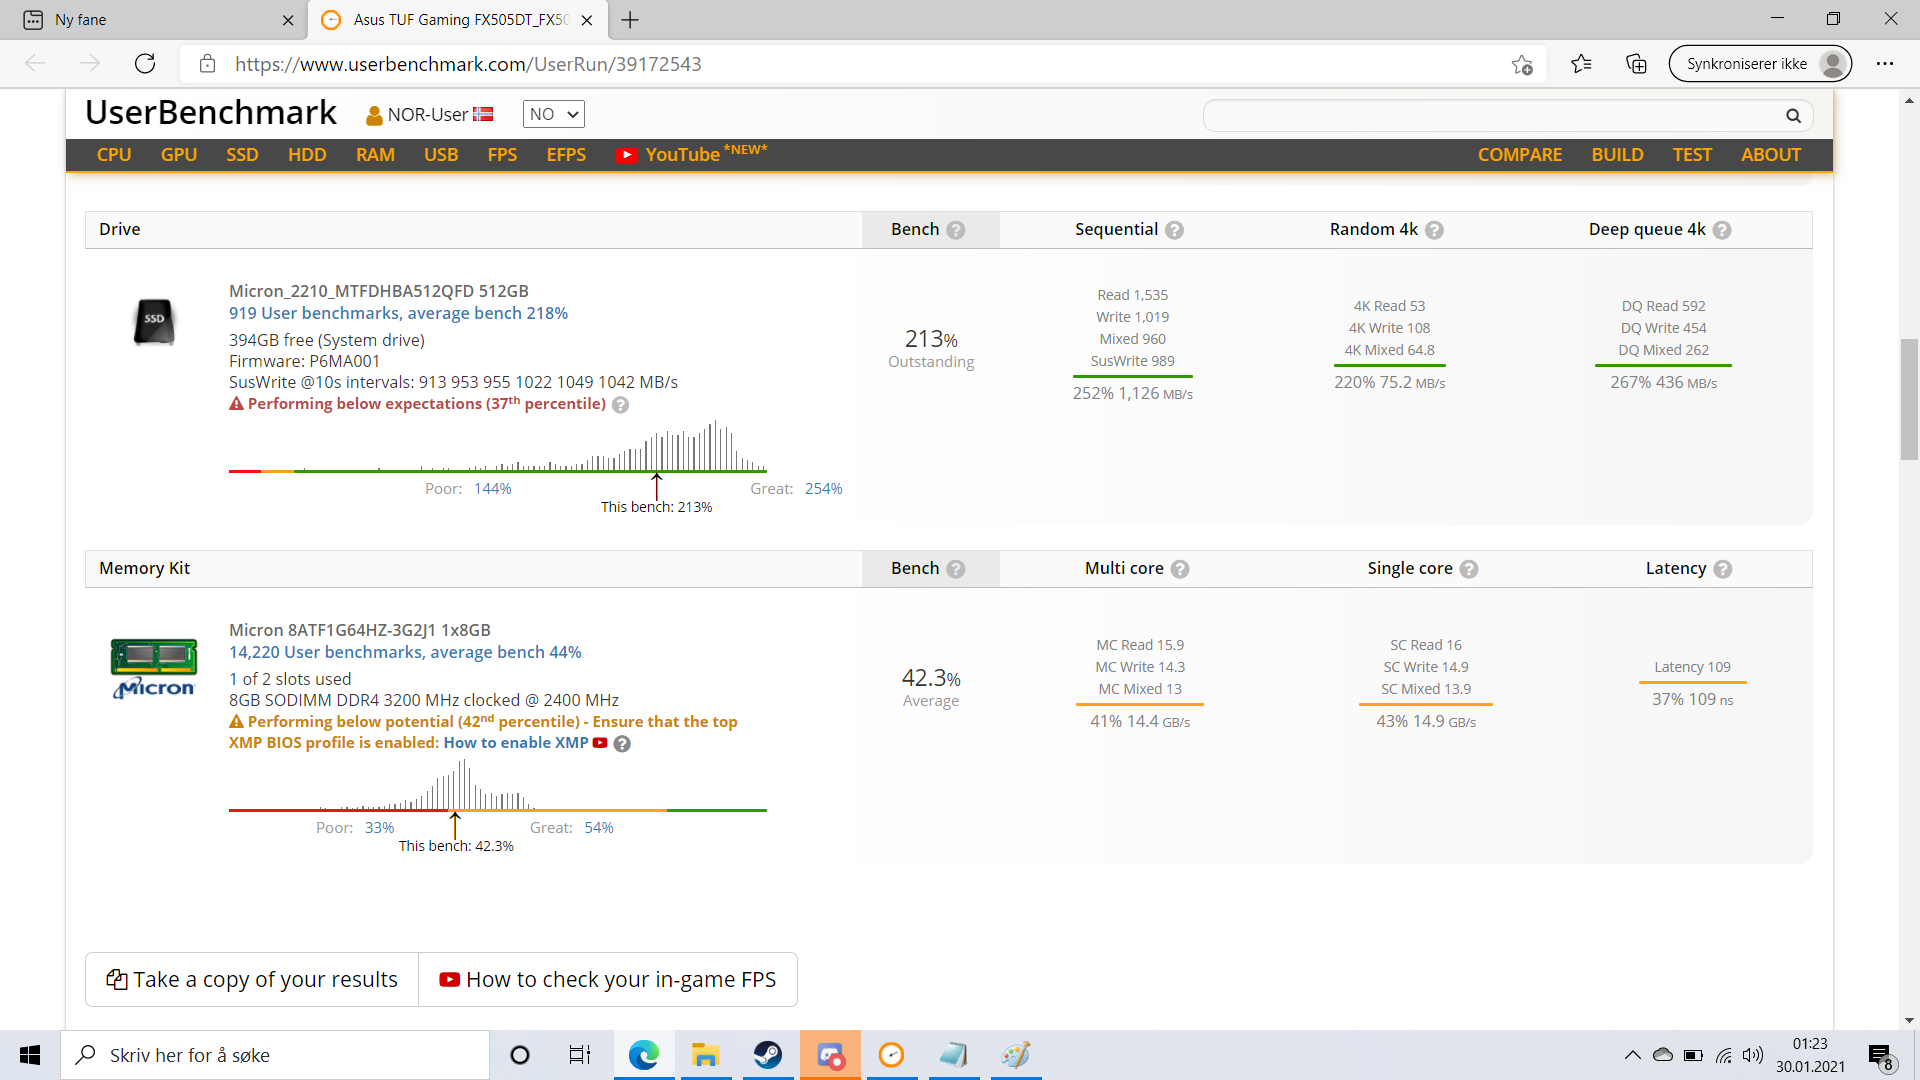Open File Explorer from the taskbar
The width and height of the screenshot is (1920, 1080).
(706, 1055)
